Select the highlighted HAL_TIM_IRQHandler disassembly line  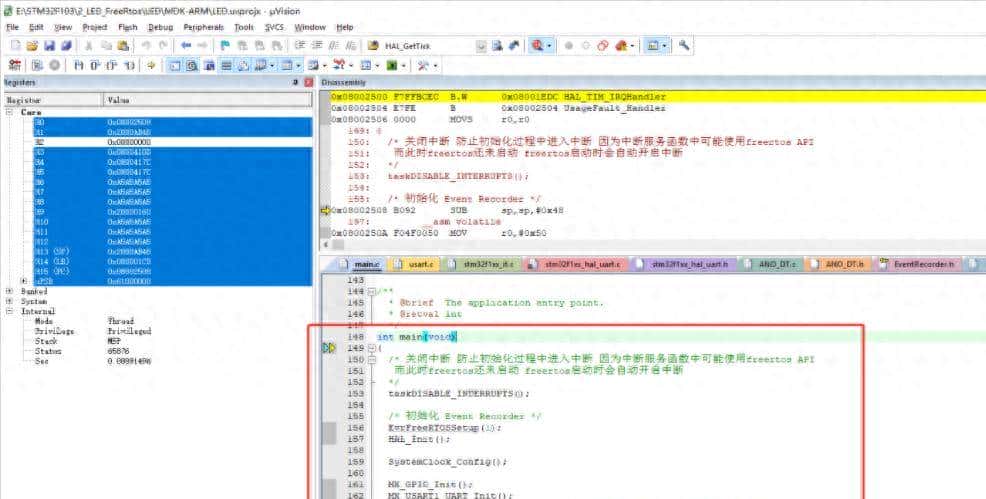click(x=658, y=97)
